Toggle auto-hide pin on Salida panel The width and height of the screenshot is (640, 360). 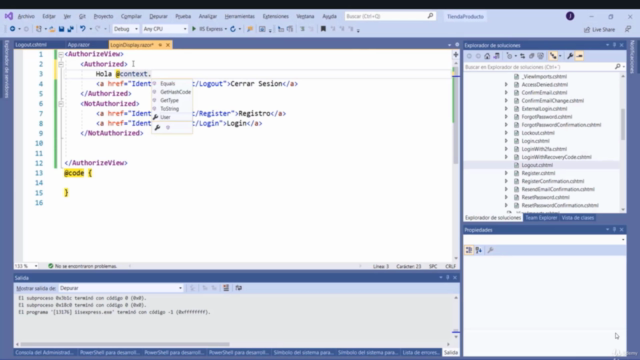coord(448,278)
